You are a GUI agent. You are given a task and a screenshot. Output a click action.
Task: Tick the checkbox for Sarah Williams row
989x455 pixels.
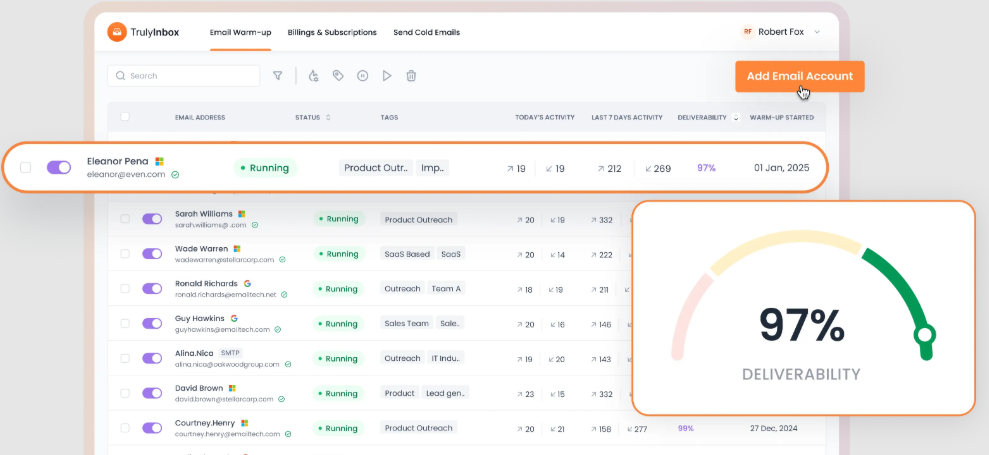point(125,219)
